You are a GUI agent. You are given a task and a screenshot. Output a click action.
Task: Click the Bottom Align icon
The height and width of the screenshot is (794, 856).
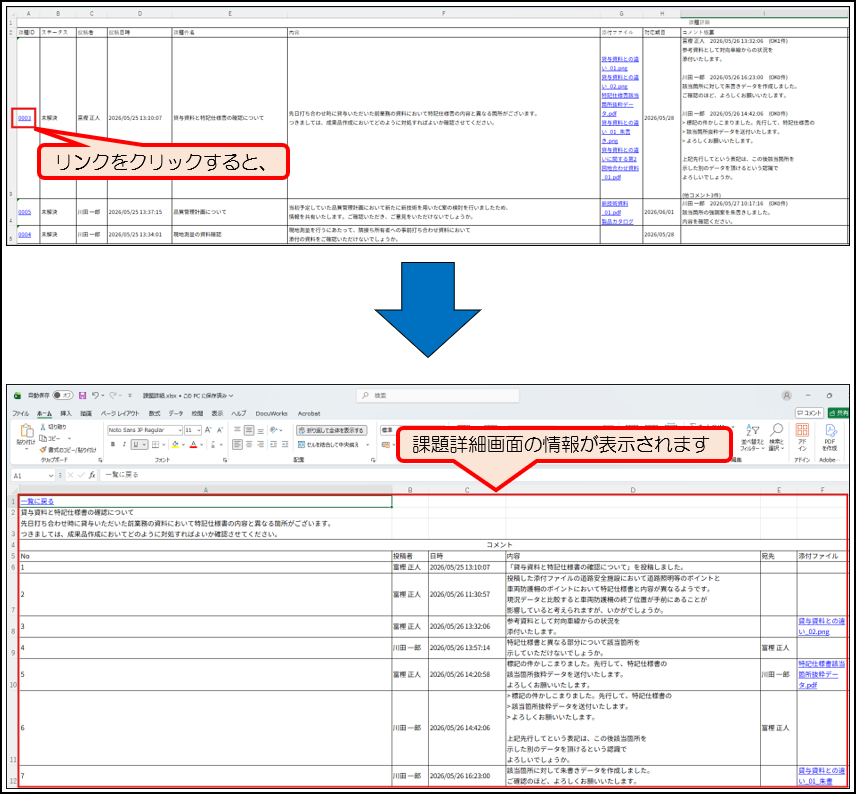pos(260,430)
